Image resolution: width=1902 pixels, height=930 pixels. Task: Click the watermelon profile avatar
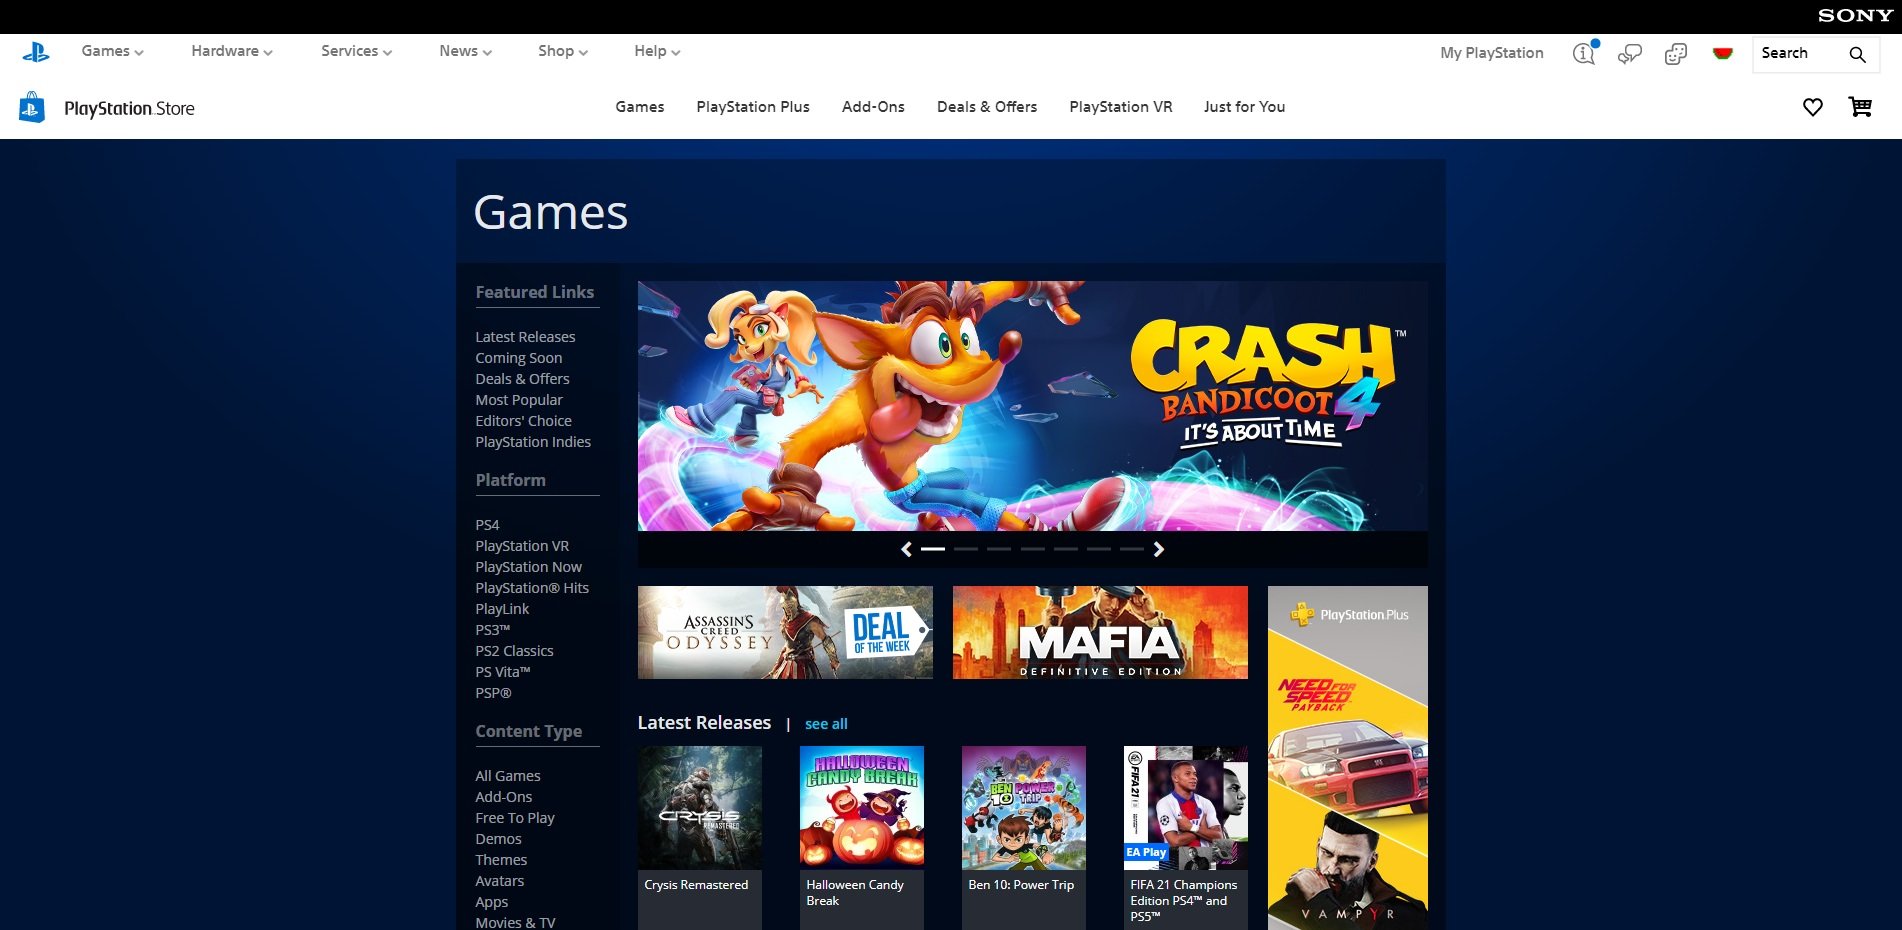(x=1722, y=53)
